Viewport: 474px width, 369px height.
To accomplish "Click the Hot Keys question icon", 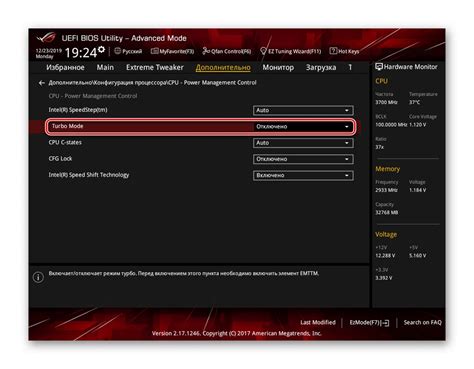I will coord(333,51).
